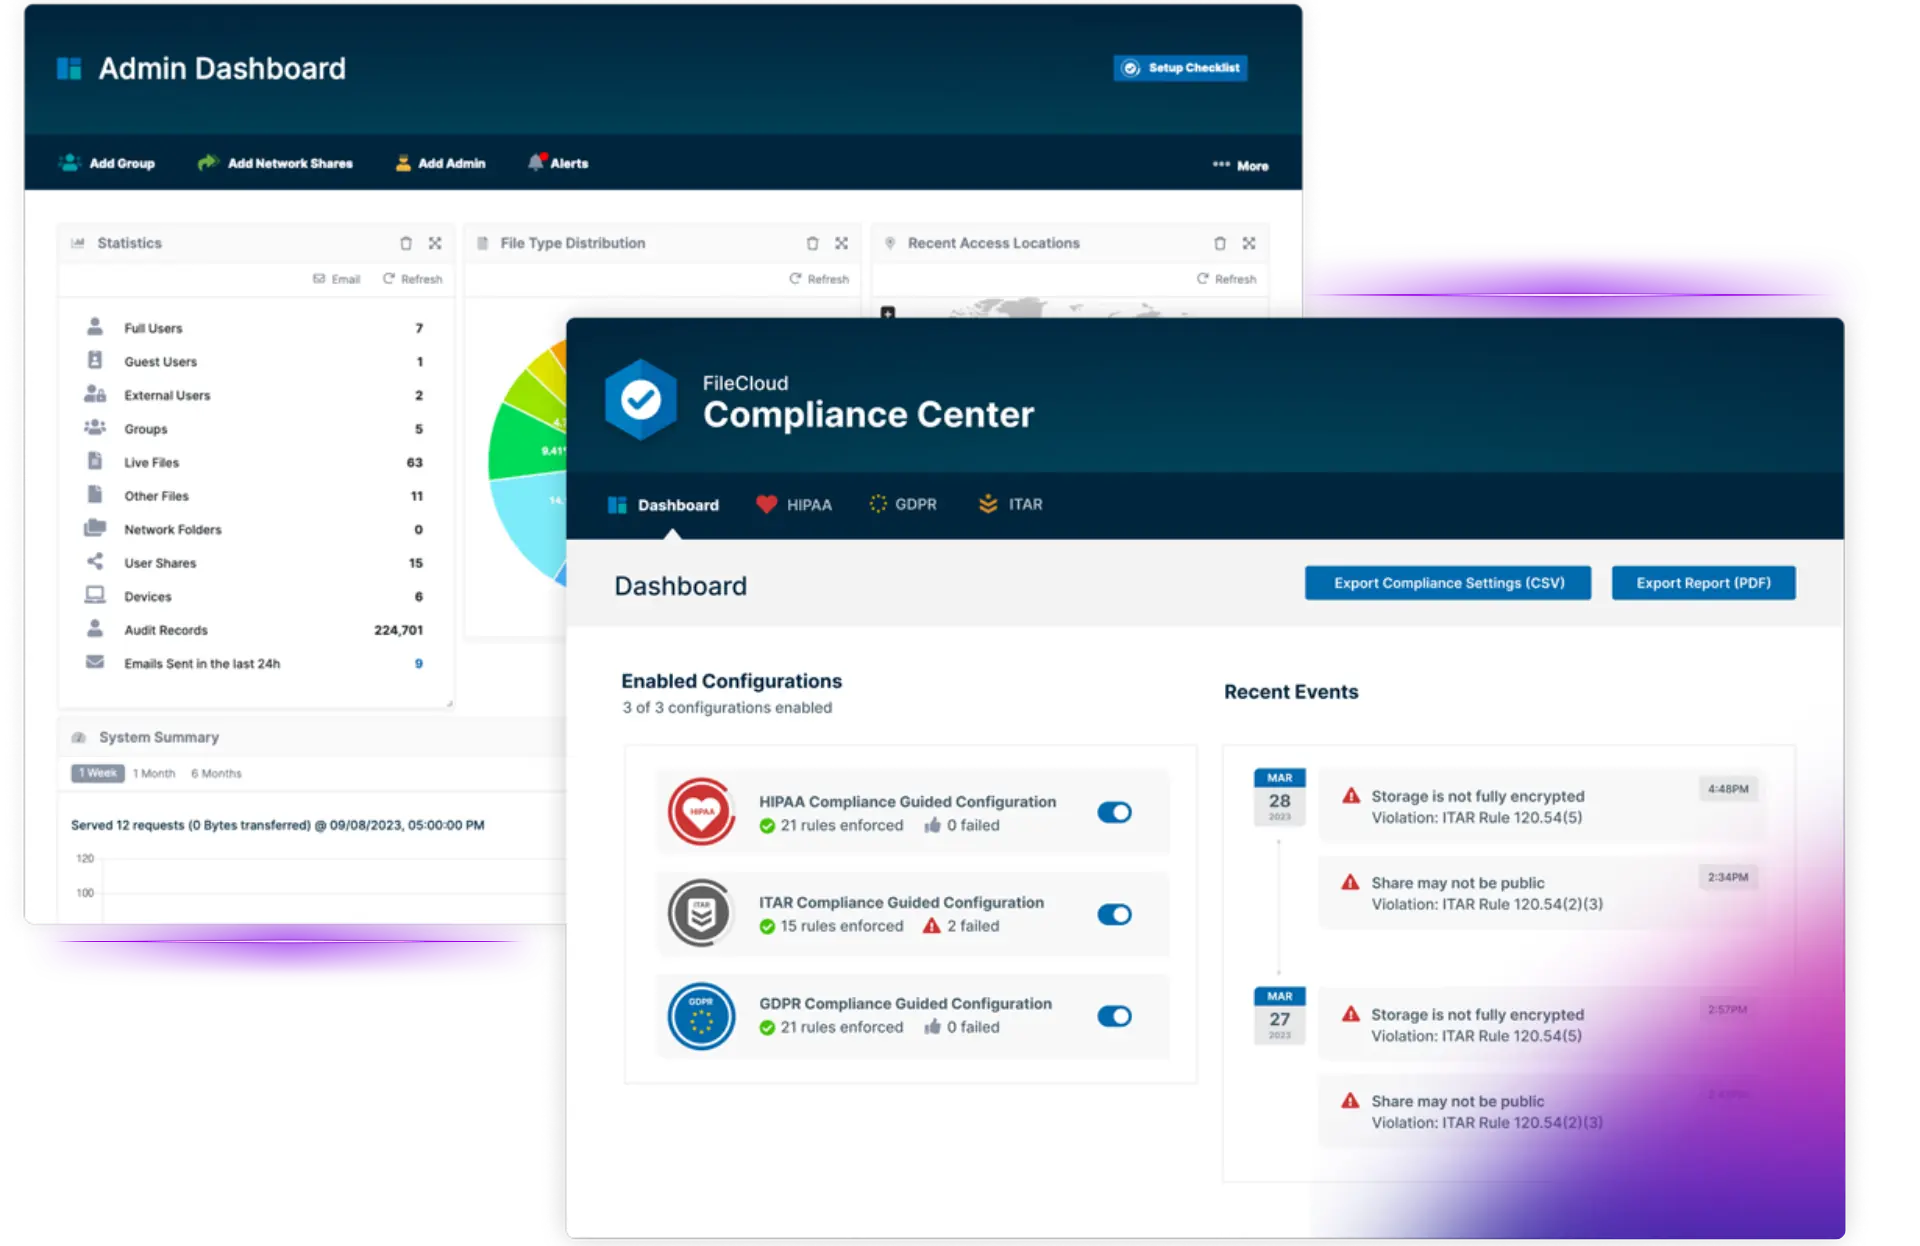1920x1246 pixels.
Task: Expand the Statistics widget to fullscreen
Action: 435,243
